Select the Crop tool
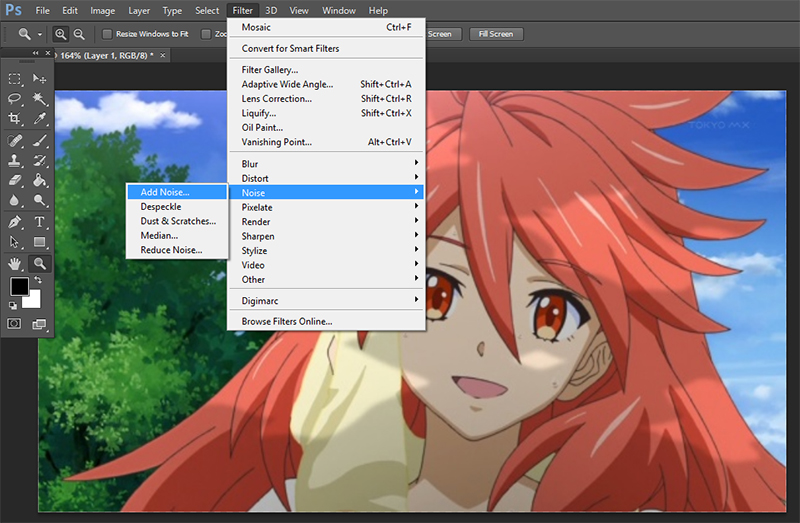The height and width of the screenshot is (523, 800). click(x=15, y=119)
